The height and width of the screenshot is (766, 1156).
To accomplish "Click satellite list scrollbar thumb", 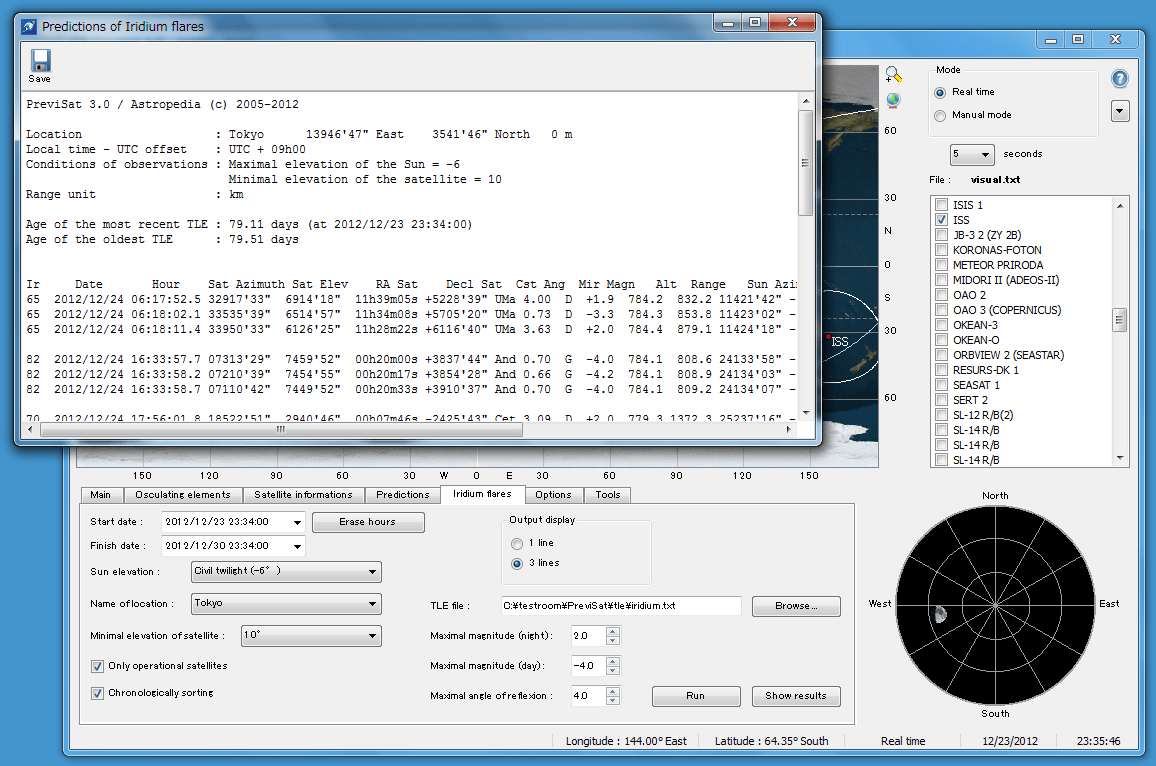I will click(x=1120, y=321).
